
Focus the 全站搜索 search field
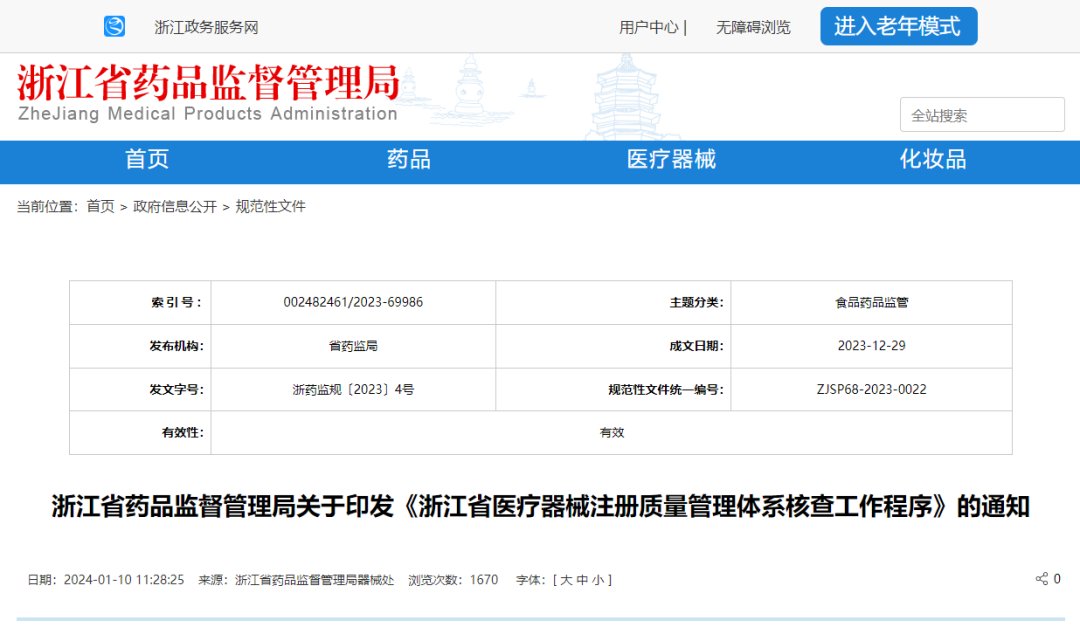tap(982, 115)
